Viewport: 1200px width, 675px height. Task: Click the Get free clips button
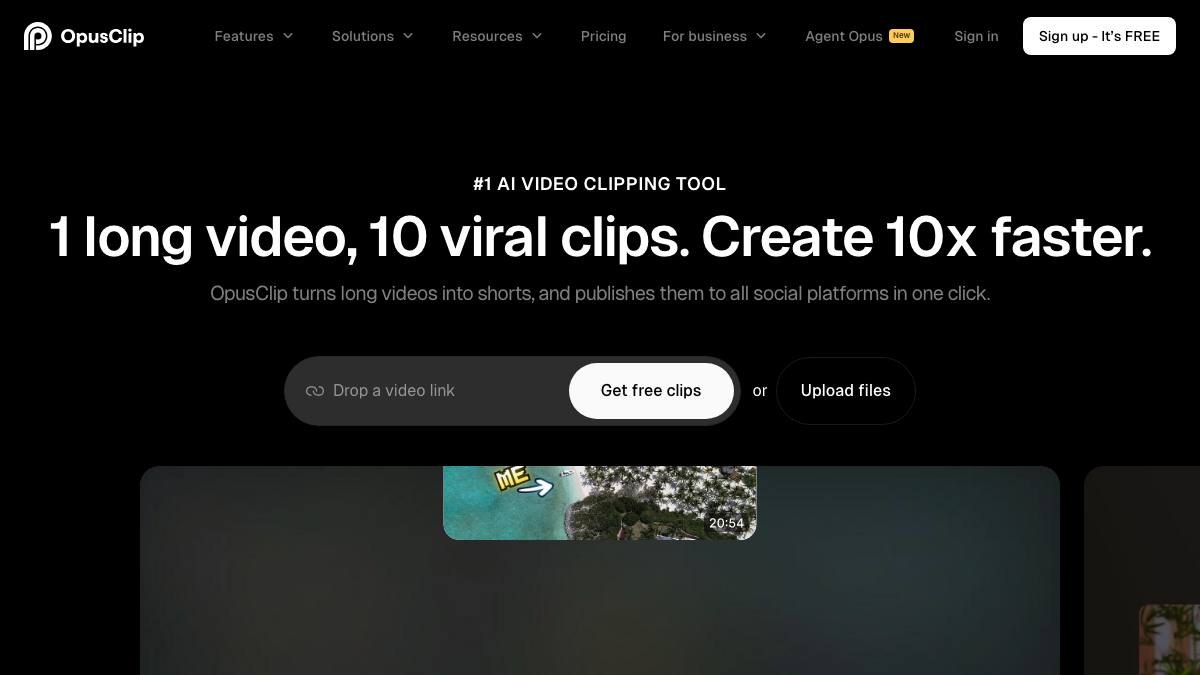[651, 391]
